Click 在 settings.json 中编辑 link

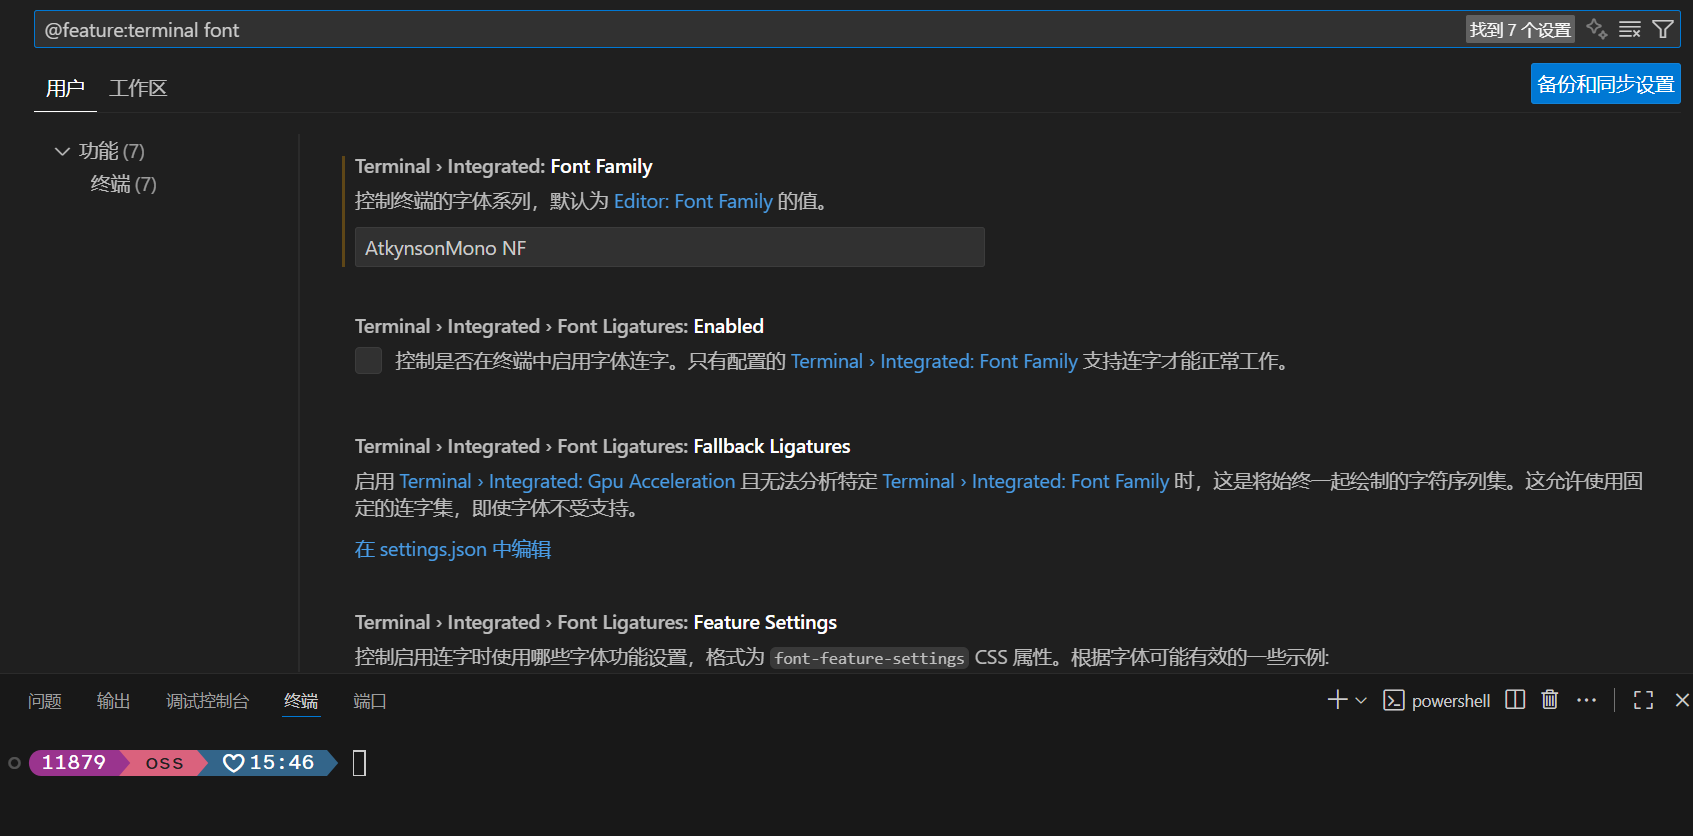tap(453, 549)
